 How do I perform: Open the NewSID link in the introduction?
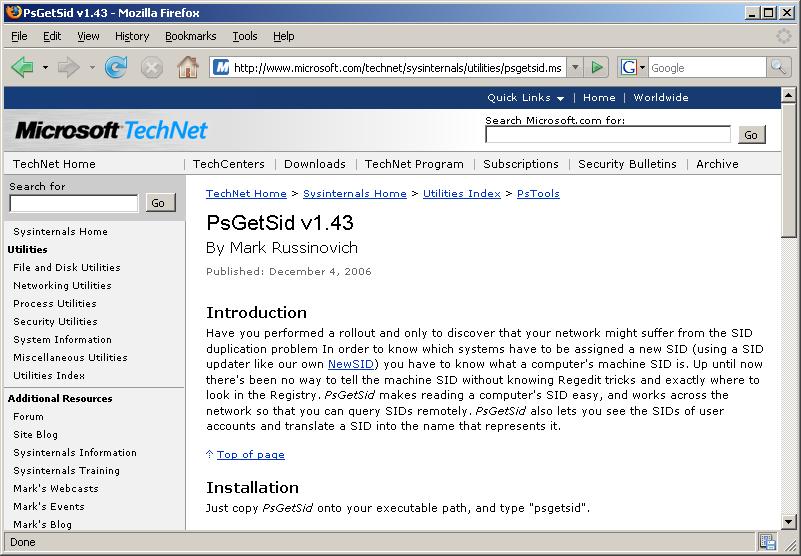coord(351,364)
